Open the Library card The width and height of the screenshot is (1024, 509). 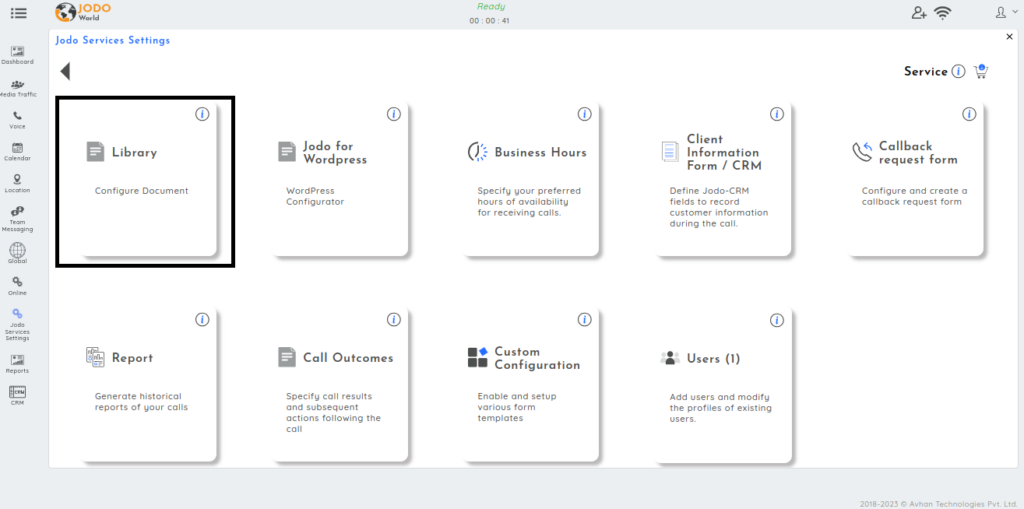coord(148,179)
